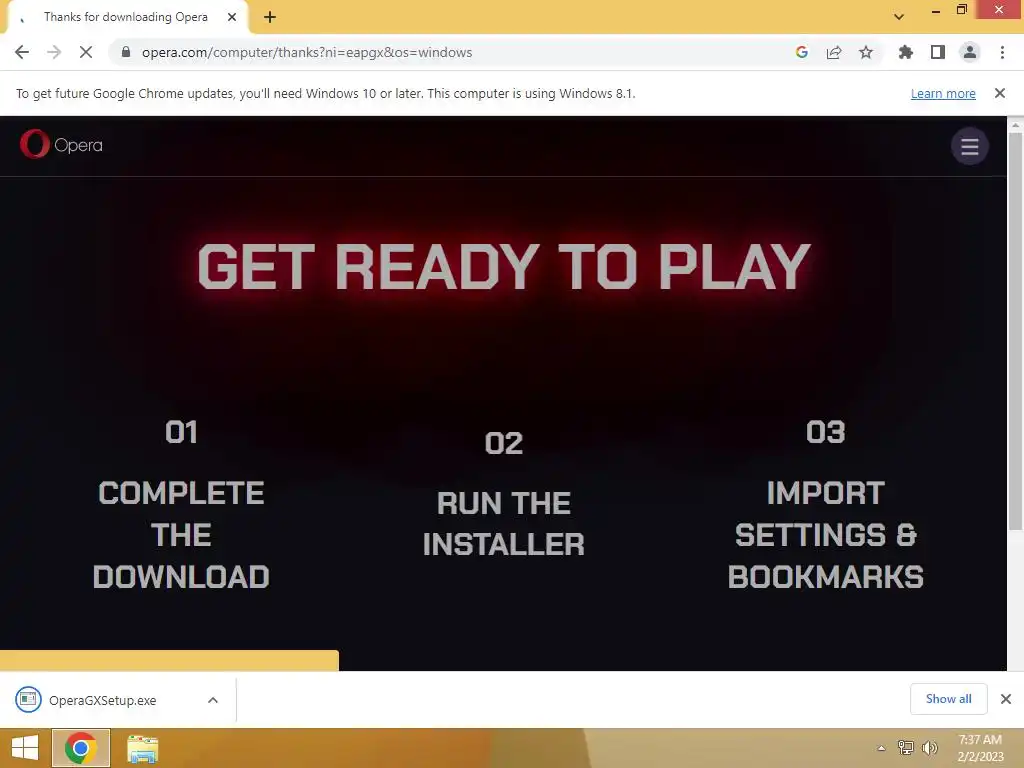The height and width of the screenshot is (768, 1024).
Task: Click Show all downloads
Action: coord(948,699)
